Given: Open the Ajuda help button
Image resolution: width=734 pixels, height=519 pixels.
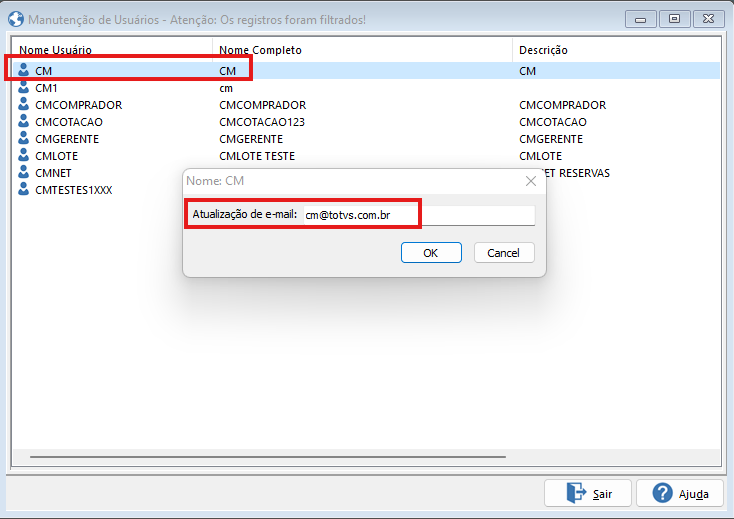Looking at the screenshot, I should coord(680,493).
